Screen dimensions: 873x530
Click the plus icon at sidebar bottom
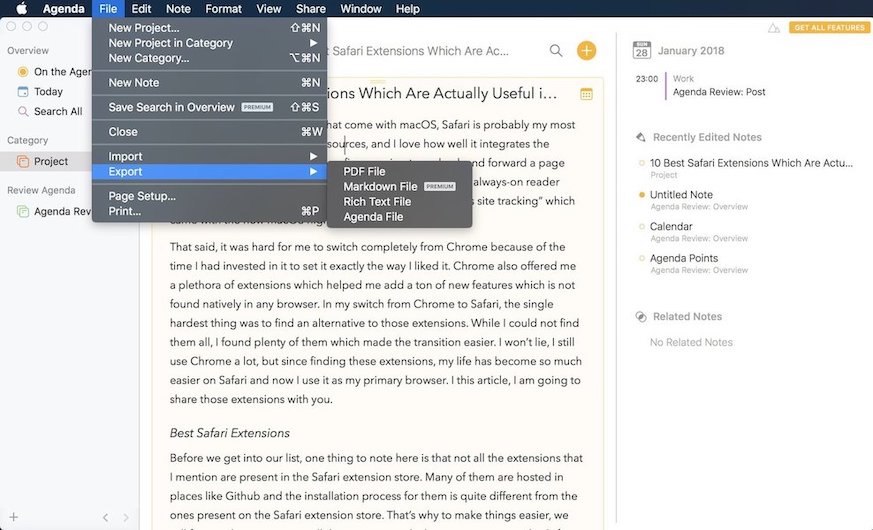pyautogui.click(x=14, y=517)
